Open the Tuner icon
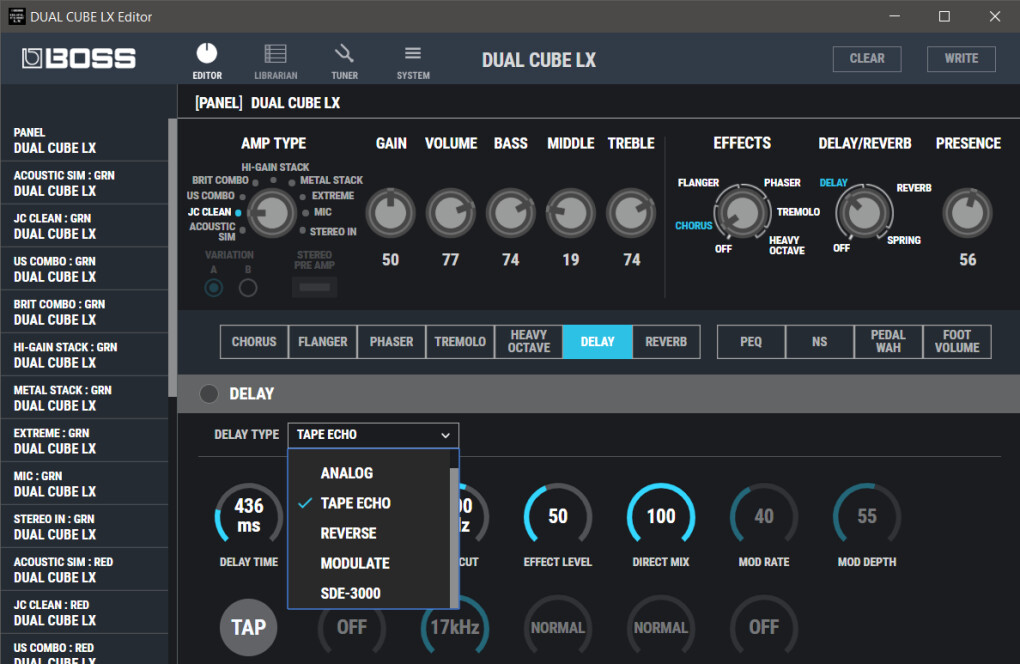Image resolution: width=1020 pixels, height=664 pixels. pos(344,61)
